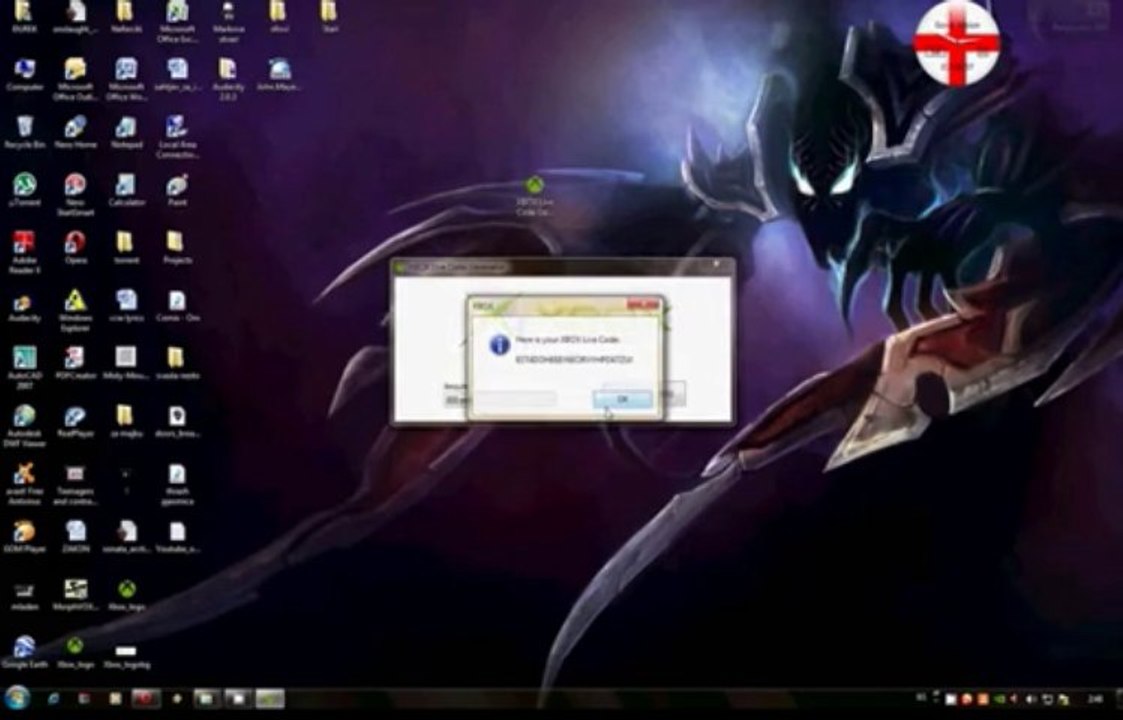The image size is (1123, 720).
Task: Select the Opera browser shortcut
Action: [x=75, y=248]
